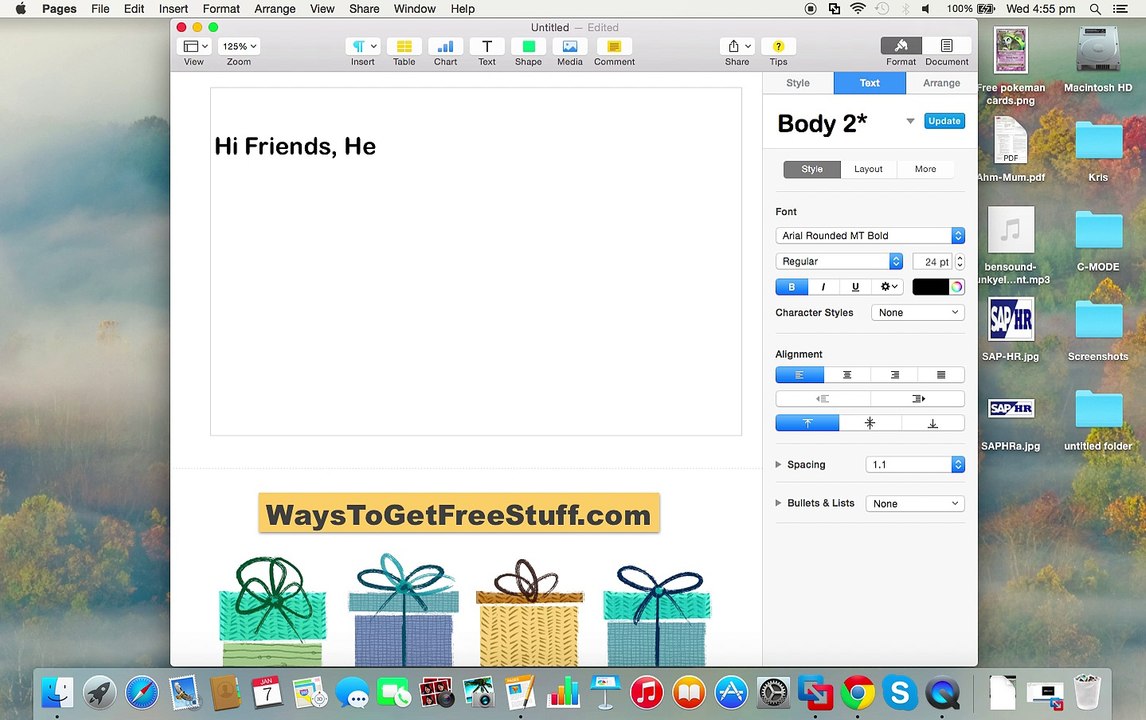Show Tips
Screen dimensions: 1146x720
[778, 46]
